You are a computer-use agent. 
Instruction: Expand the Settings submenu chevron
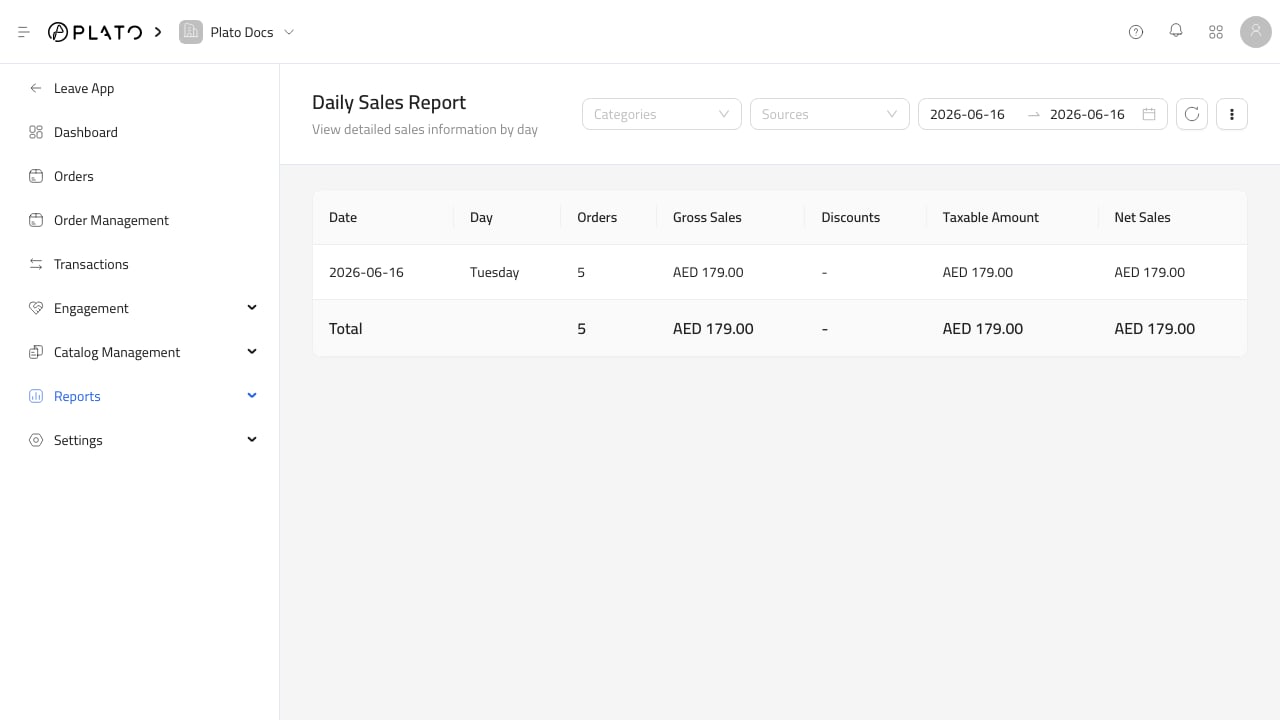click(252, 439)
